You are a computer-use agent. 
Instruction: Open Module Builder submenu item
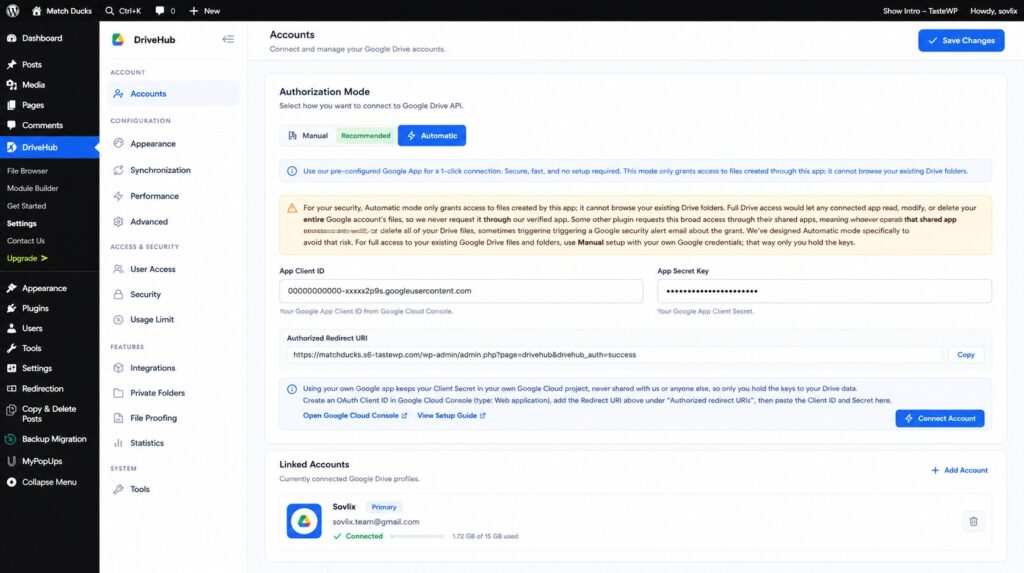(33, 188)
